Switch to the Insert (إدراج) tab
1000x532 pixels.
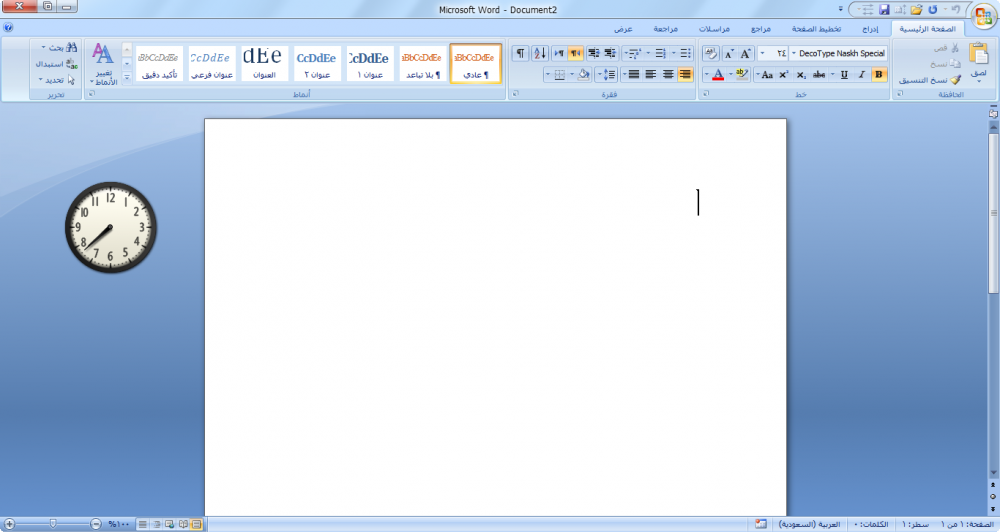(x=871, y=29)
